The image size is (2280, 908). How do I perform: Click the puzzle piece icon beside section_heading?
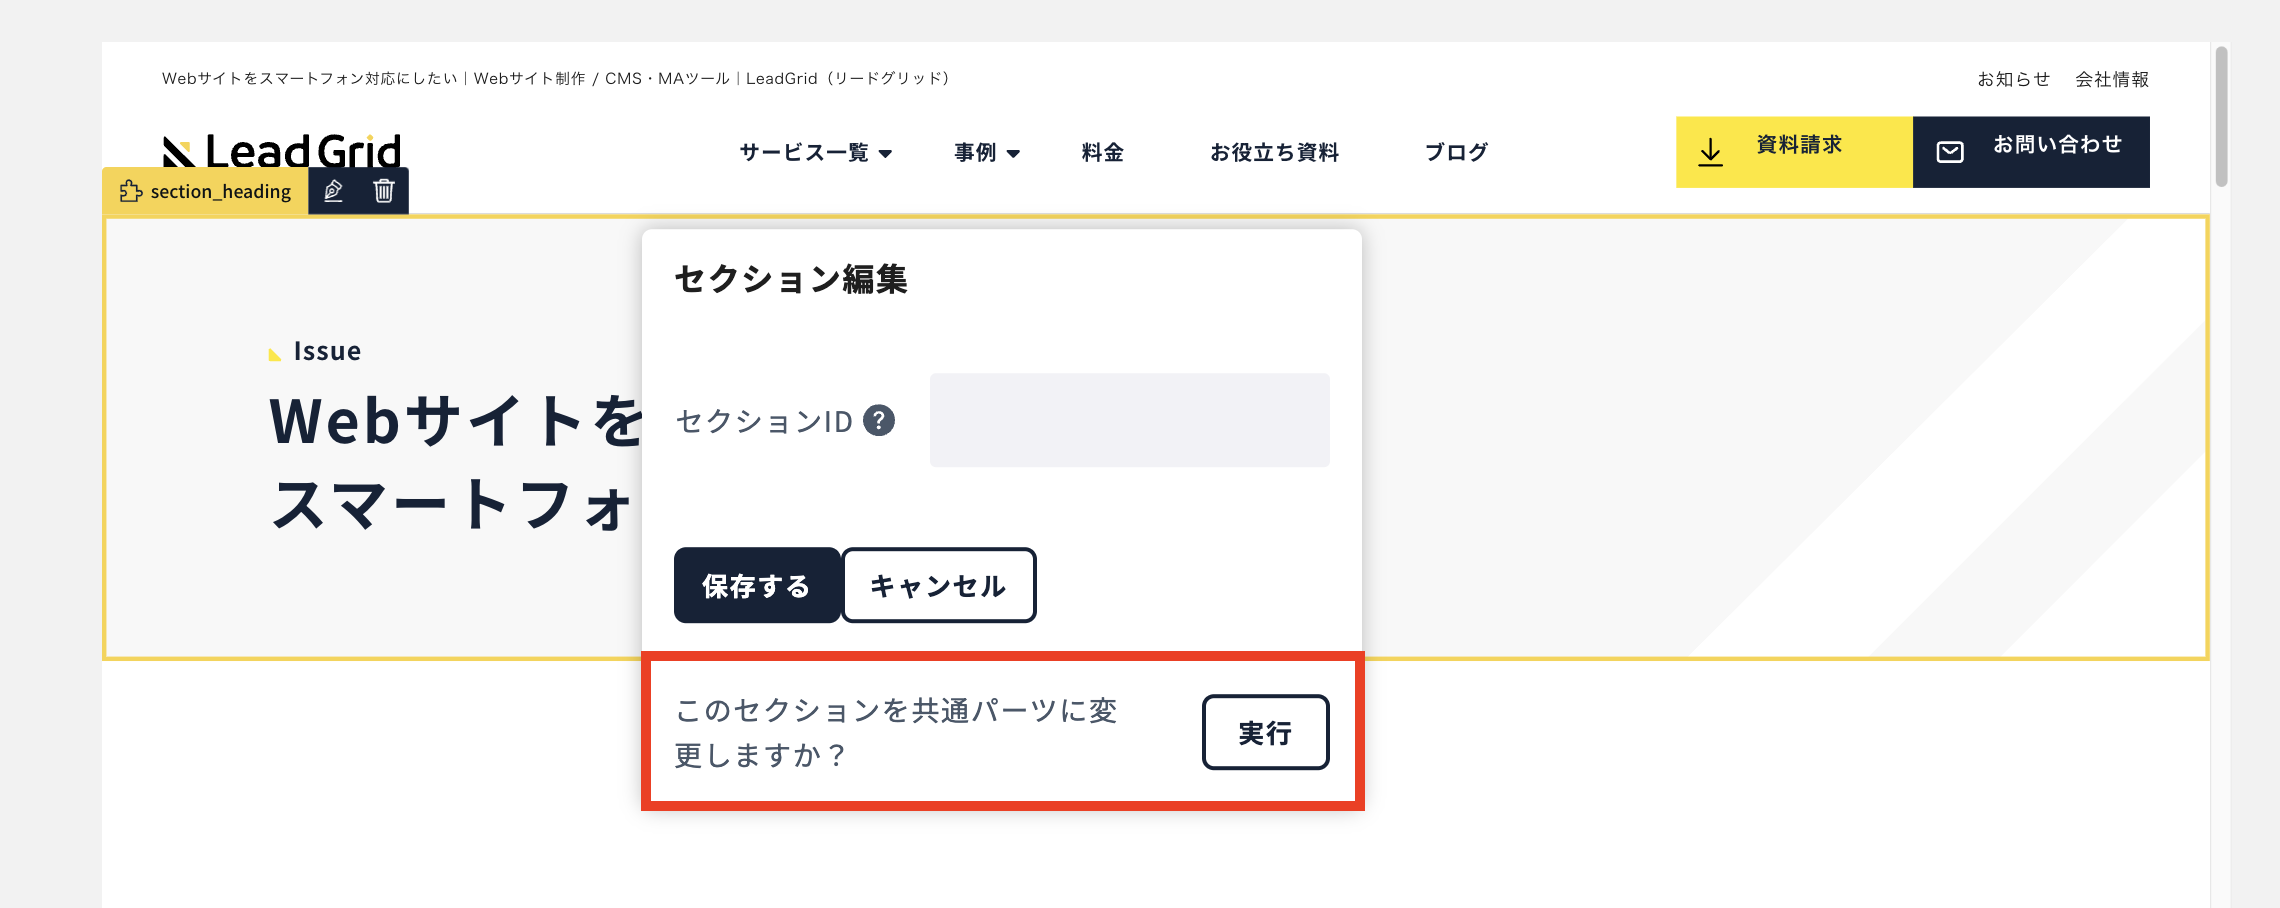point(131,191)
